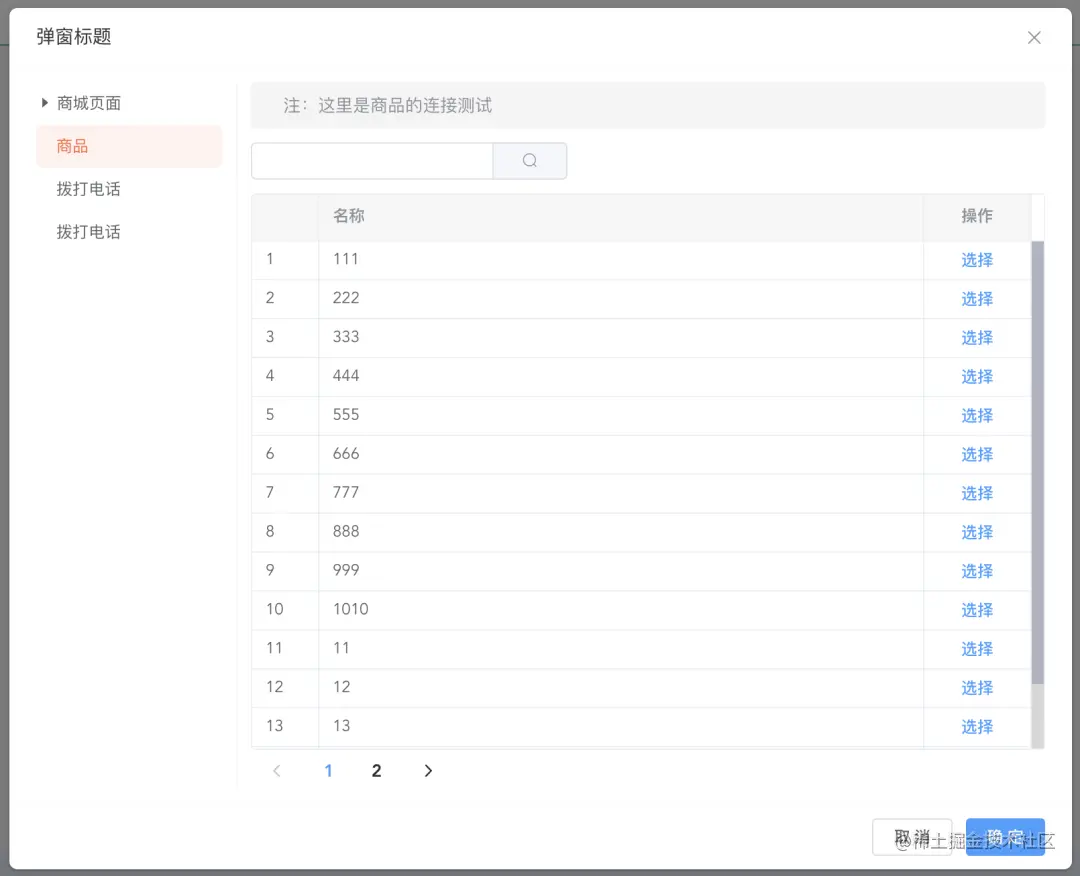Click 选择 for row 777
Screen dimensions: 1080x876
[x=977, y=493]
